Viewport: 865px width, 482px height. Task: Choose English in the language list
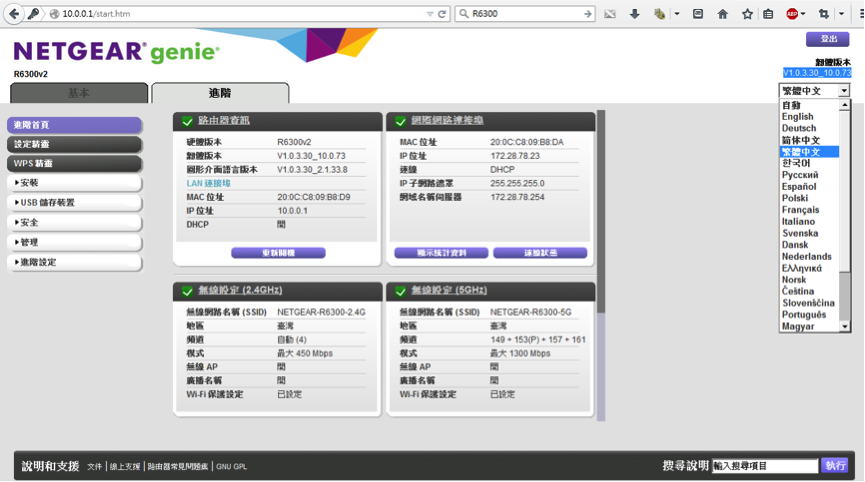pos(797,117)
